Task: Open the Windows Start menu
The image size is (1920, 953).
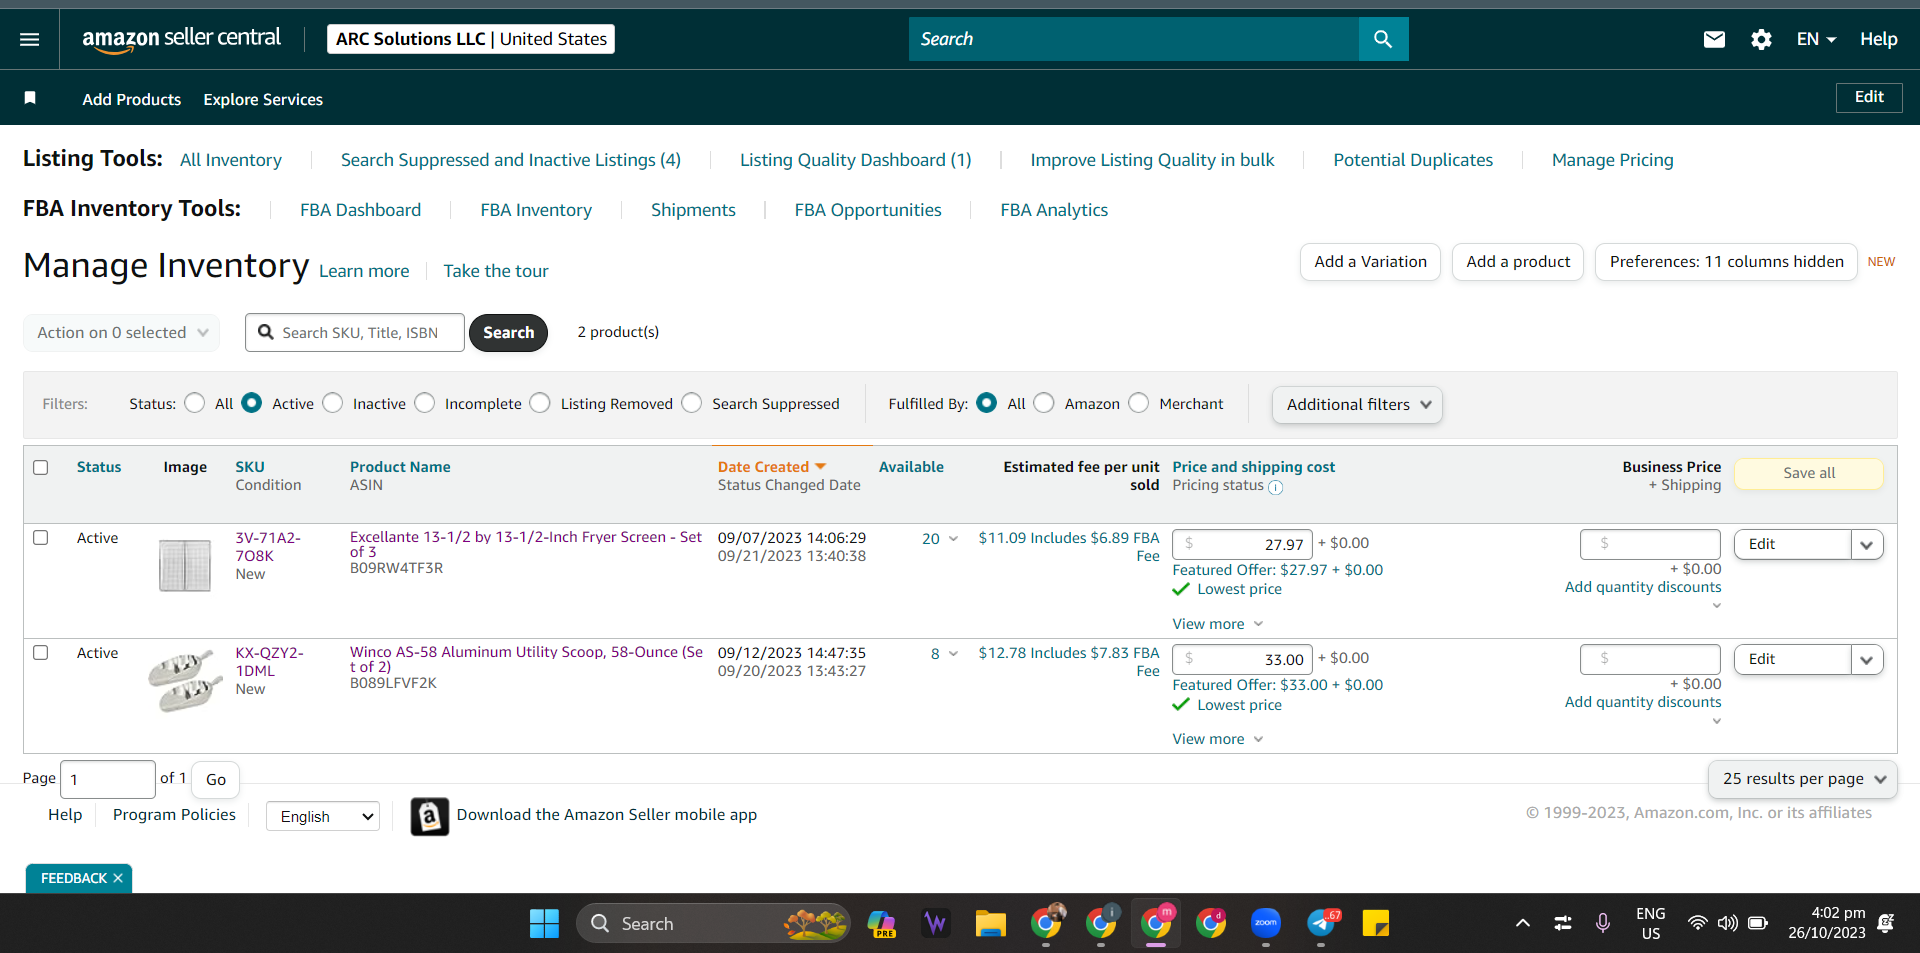Action: click(x=544, y=923)
